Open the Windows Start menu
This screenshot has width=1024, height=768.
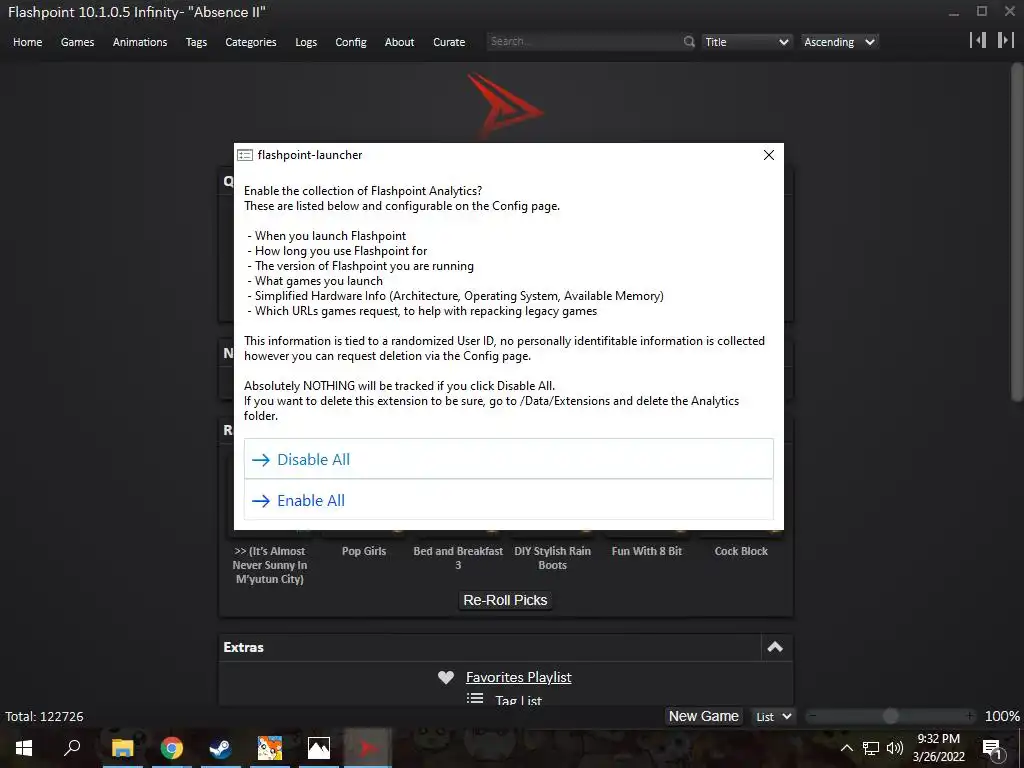(x=24, y=748)
